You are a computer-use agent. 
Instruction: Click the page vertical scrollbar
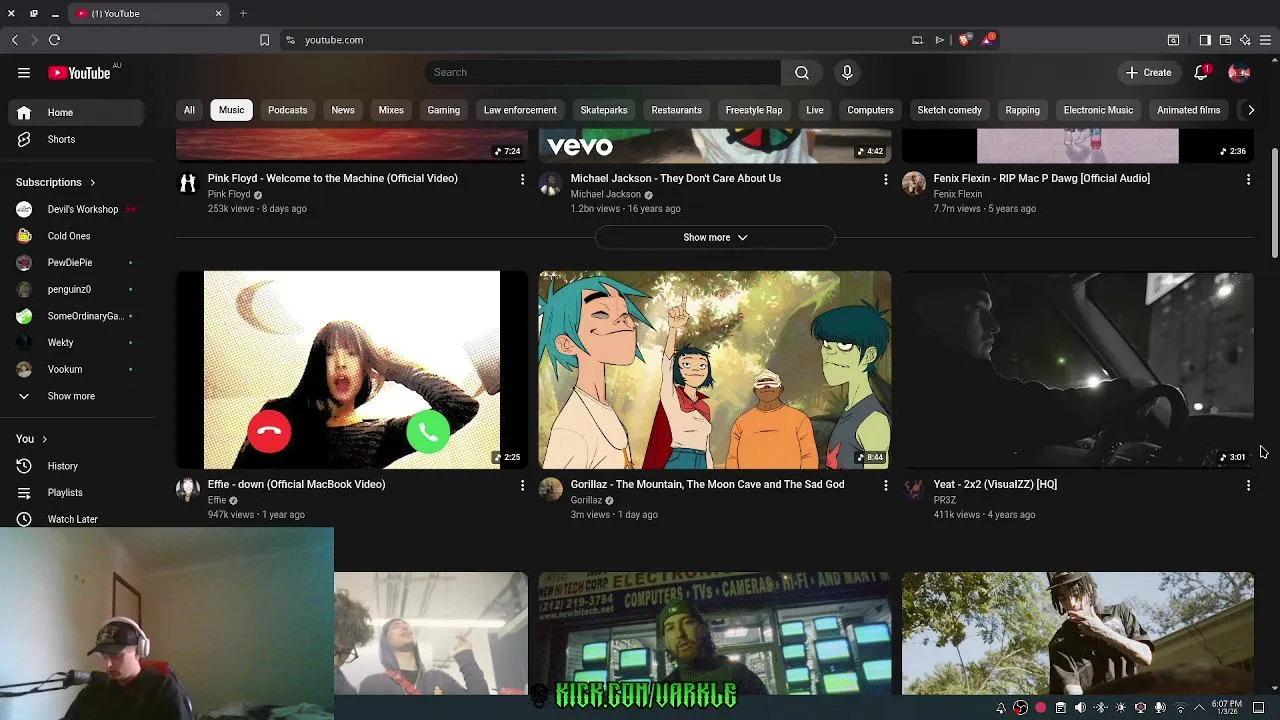tap(1274, 205)
